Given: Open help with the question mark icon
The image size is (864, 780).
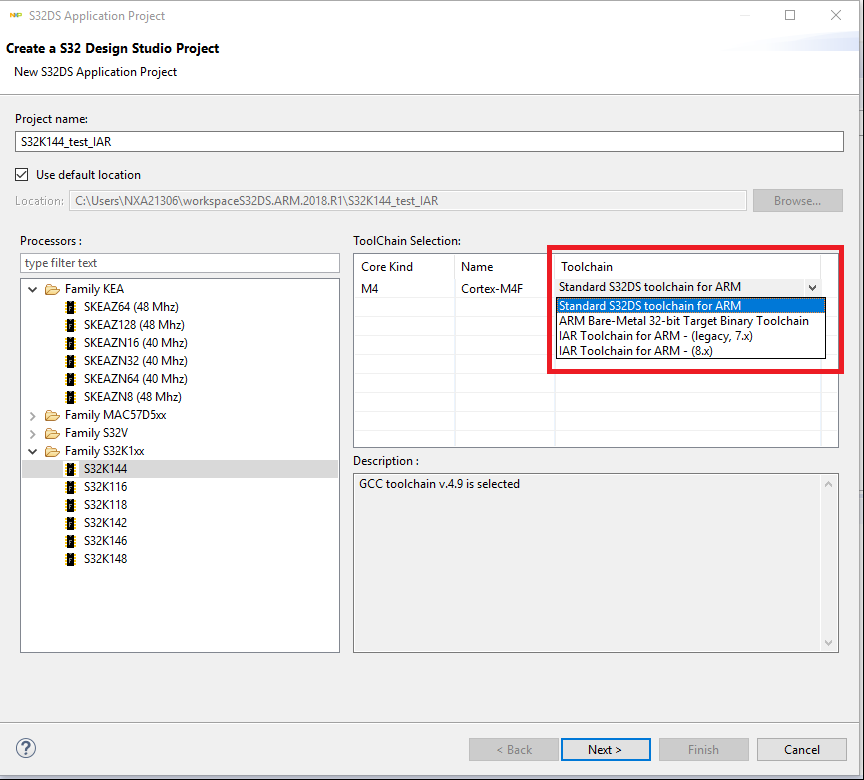Looking at the screenshot, I should pyautogui.click(x=26, y=748).
